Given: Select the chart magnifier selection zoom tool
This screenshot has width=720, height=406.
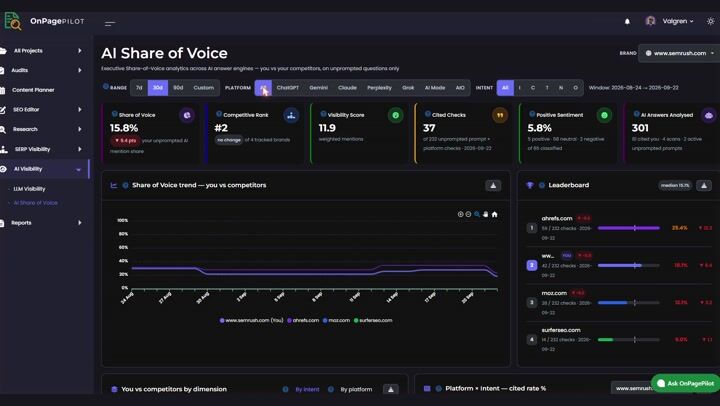Looking at the screenshot, I should [x=477, y=214].
